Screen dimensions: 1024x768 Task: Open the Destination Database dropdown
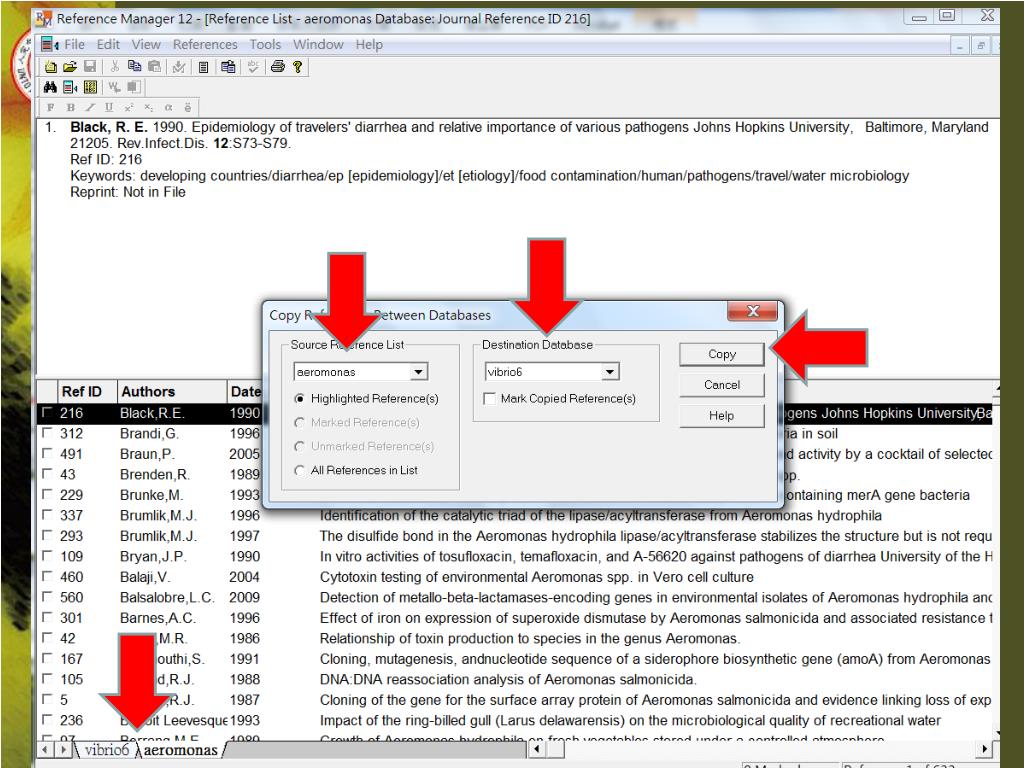(609, 372)
